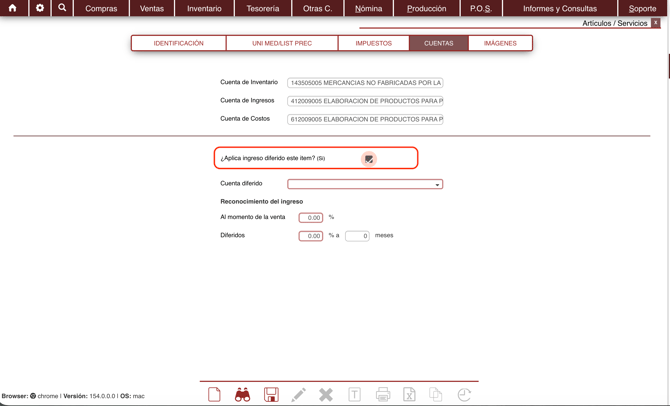Click the delete X icon in the bottom toolbar

point(326,394)
